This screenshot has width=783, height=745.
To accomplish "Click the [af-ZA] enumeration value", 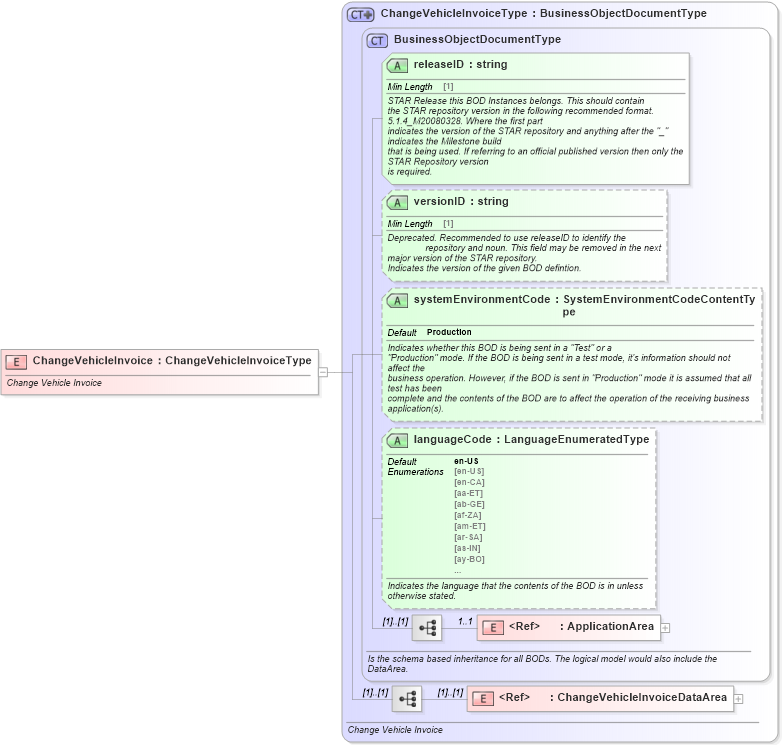I will pos(468,515).
